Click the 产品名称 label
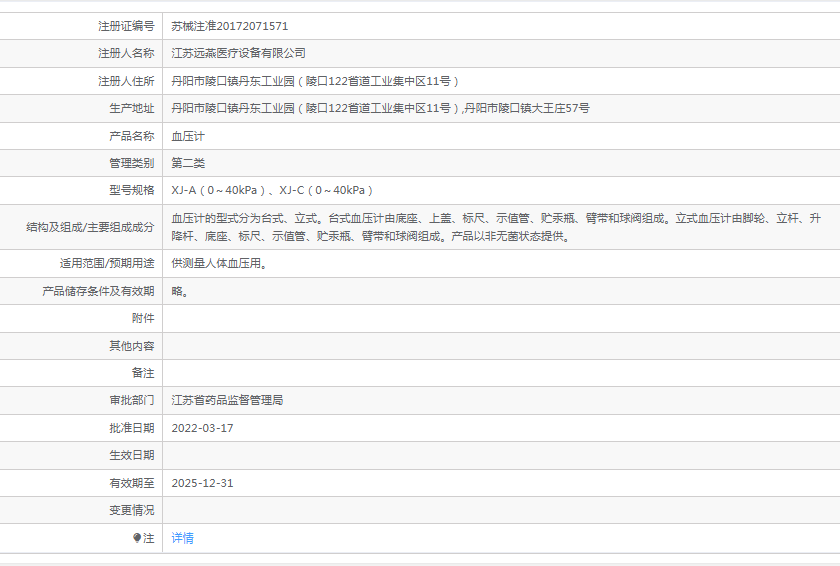Screen dimensions: 840x566 [132, 136]
